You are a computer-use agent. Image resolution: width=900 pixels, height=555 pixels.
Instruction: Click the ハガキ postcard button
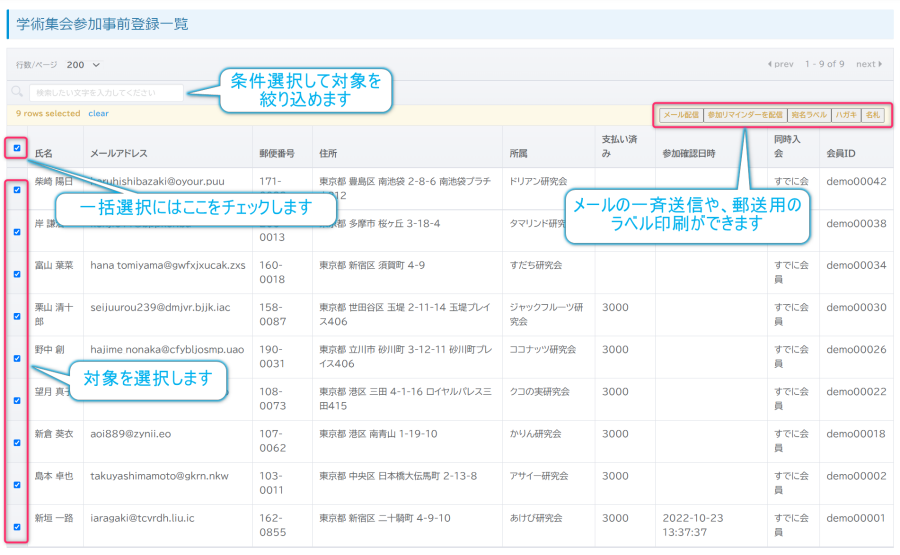coord(845,115)
